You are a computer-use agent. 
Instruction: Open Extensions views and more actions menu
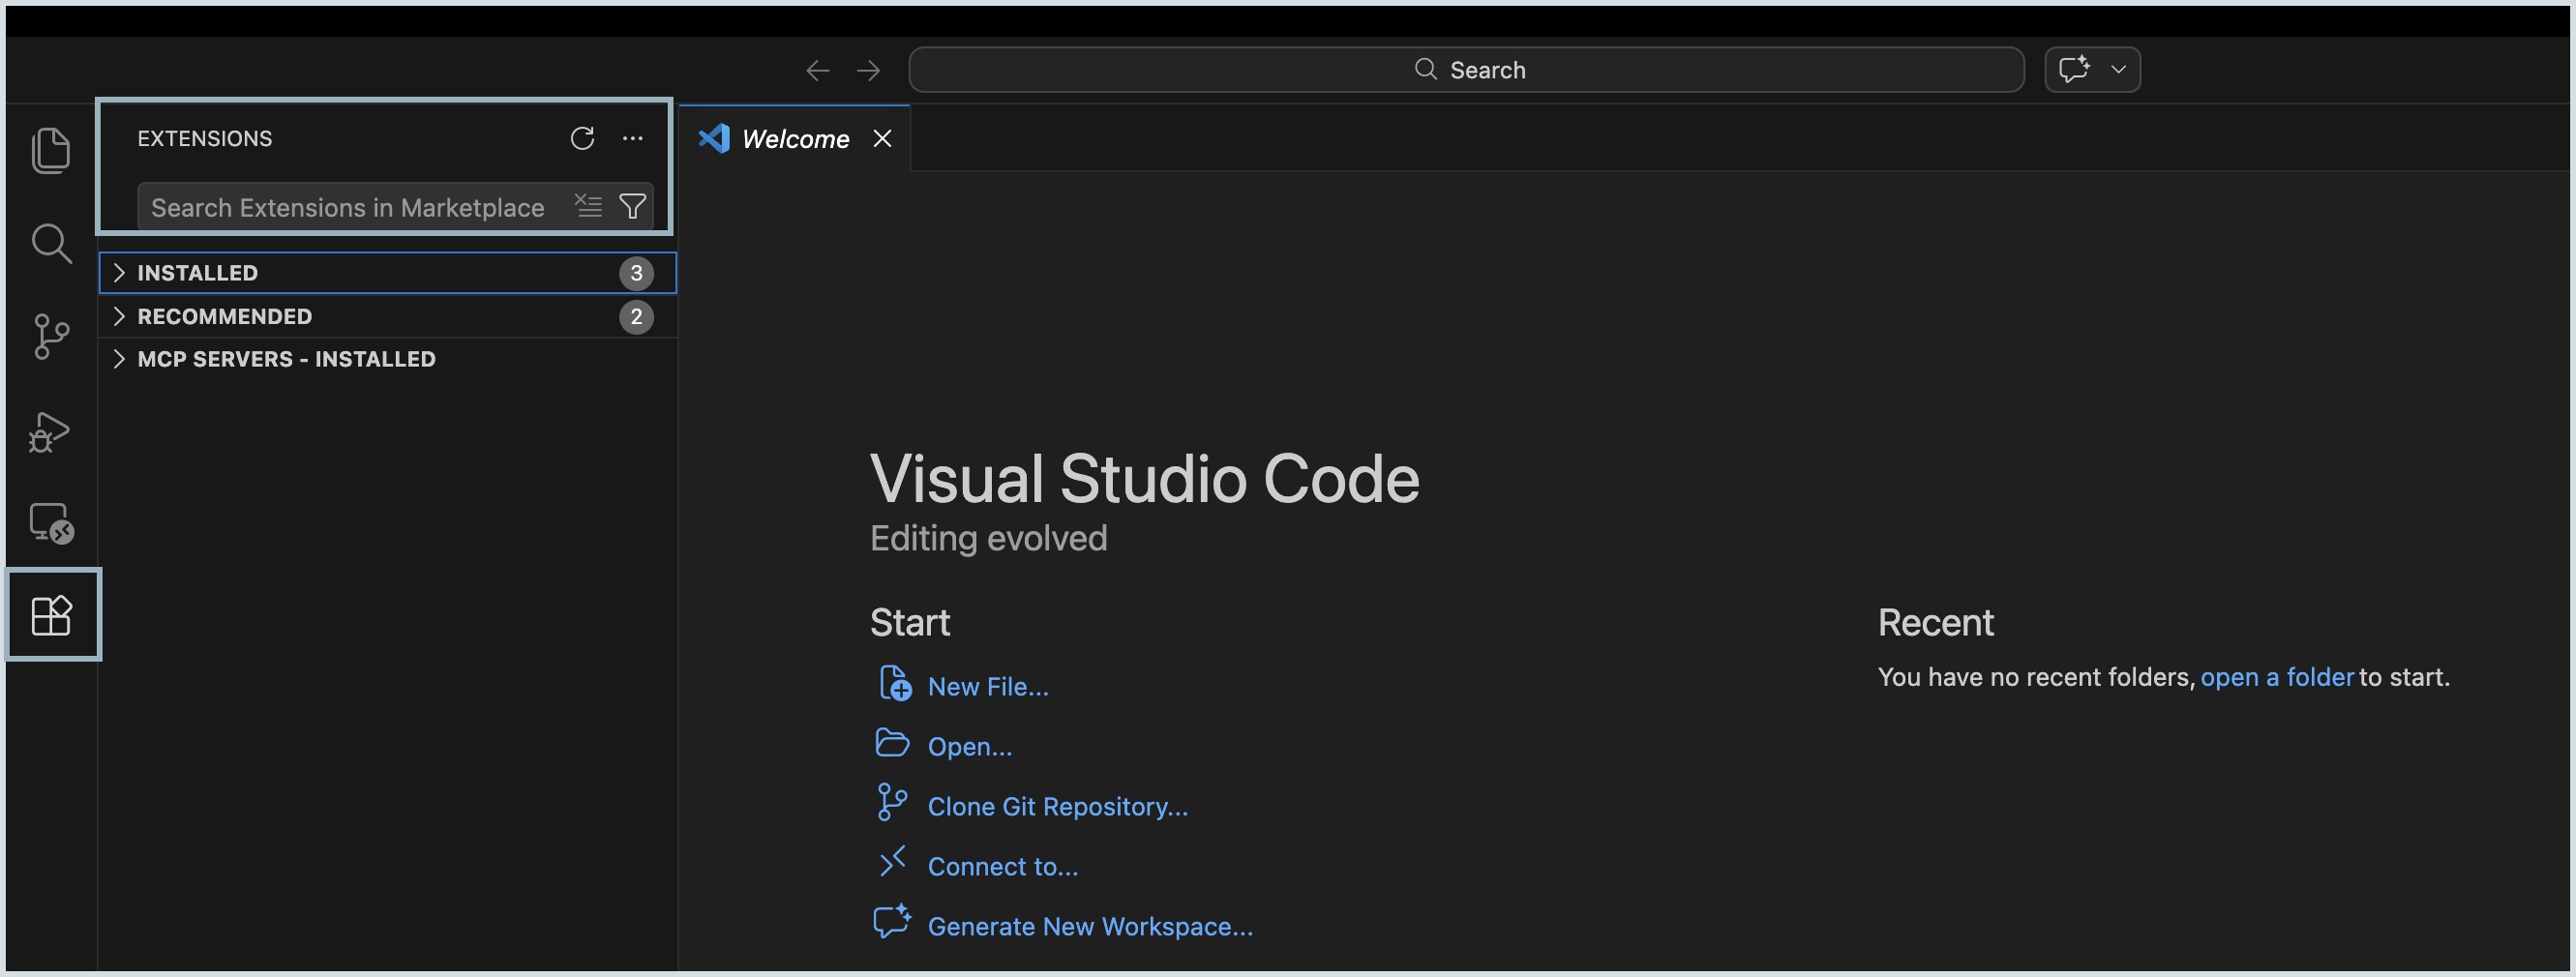pos(633,138)
